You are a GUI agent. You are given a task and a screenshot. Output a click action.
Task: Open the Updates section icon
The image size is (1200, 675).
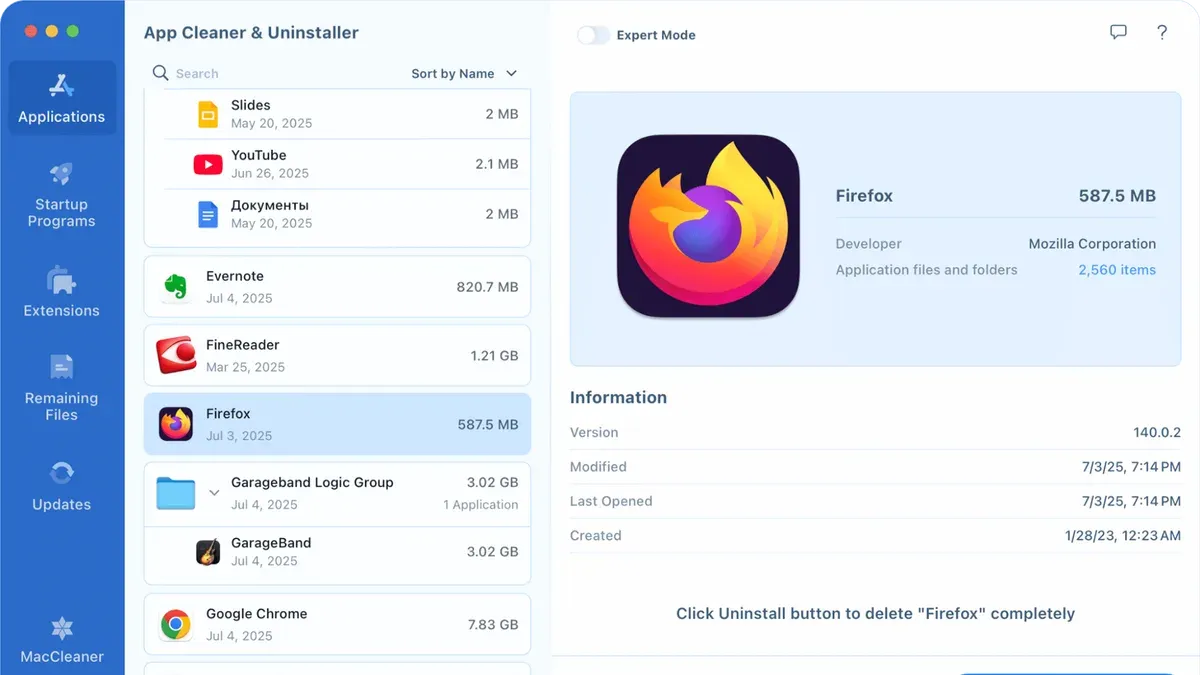pyautogui.click(x=61, y=472)
